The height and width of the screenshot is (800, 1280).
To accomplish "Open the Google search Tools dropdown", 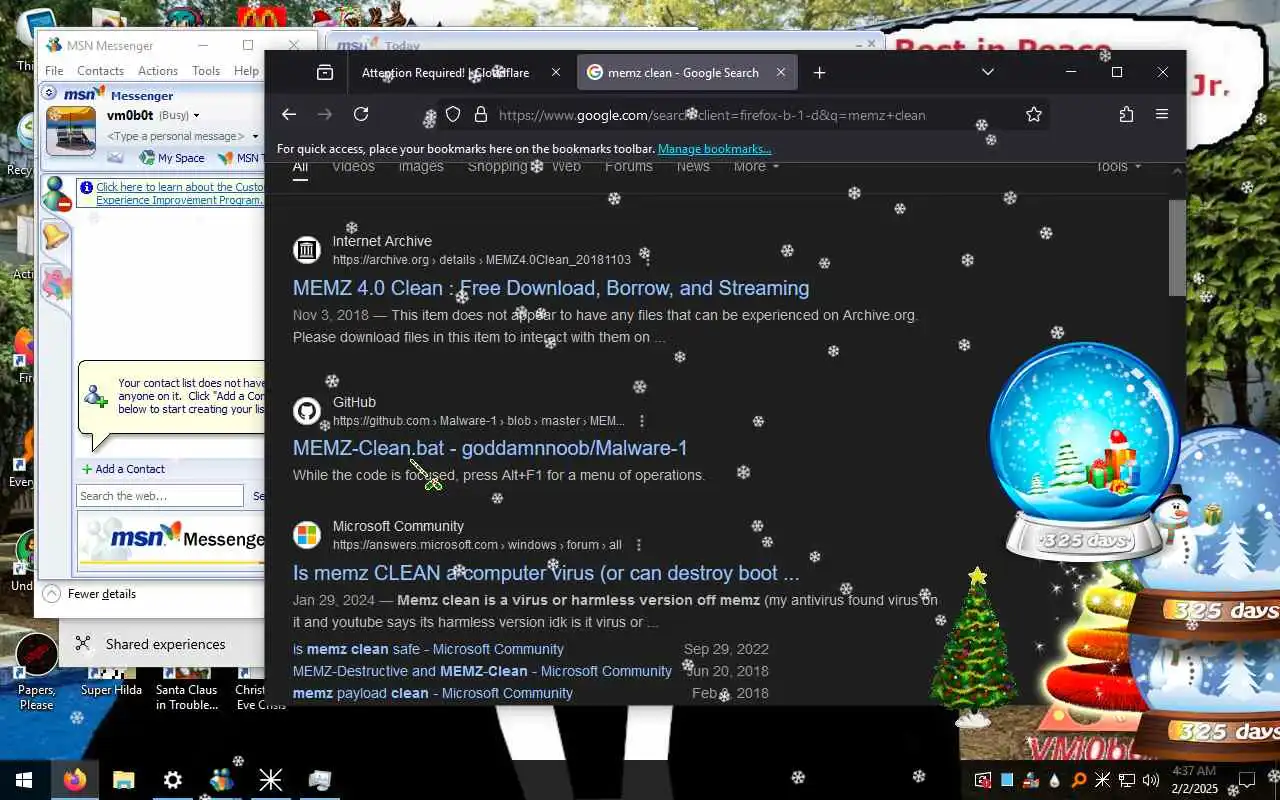I will tap(1118, 167).
